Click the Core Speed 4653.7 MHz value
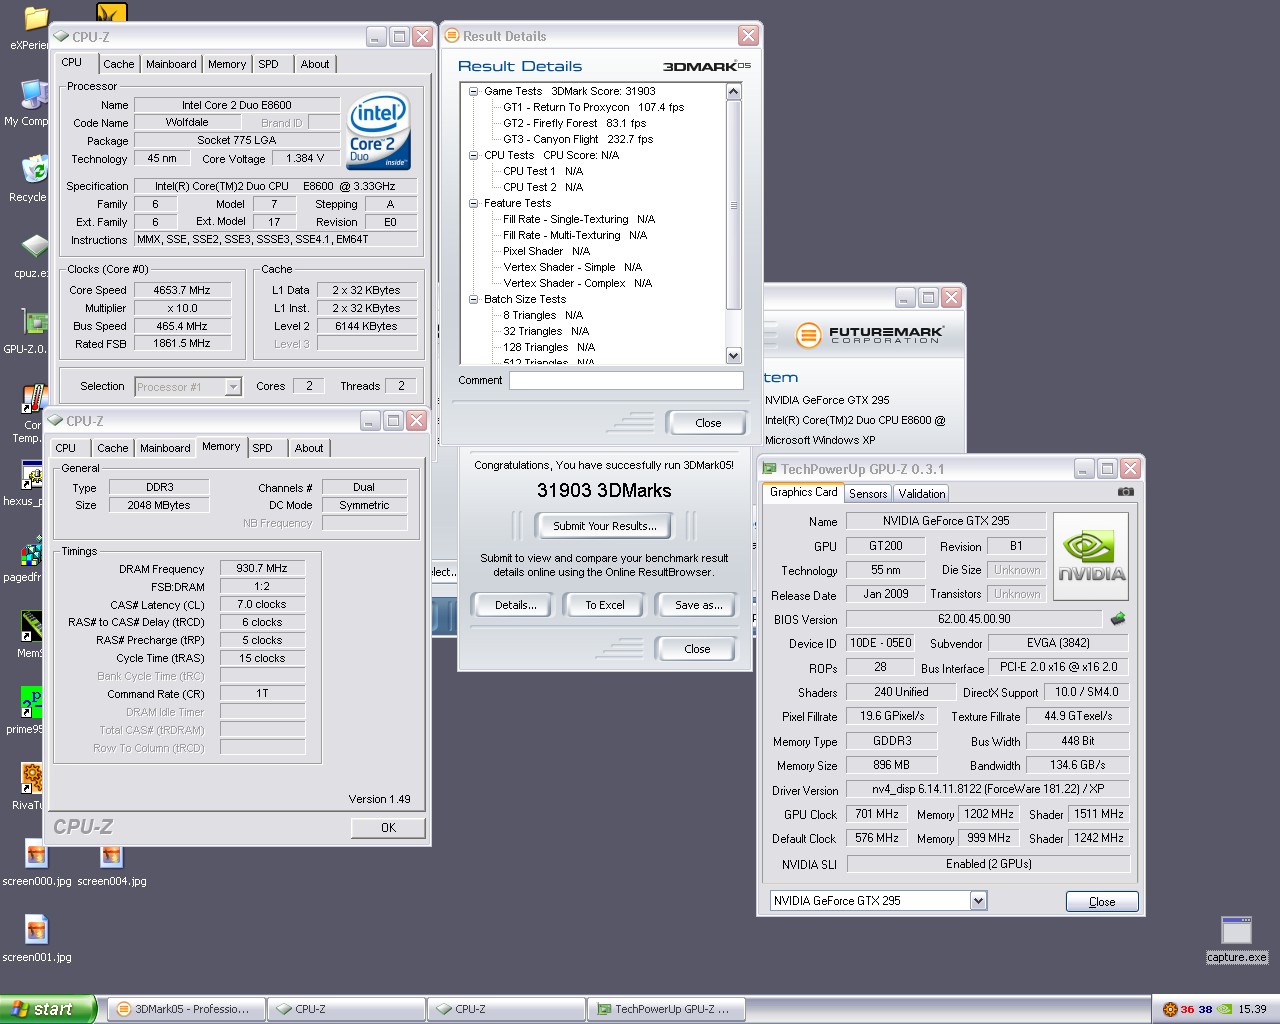This screenshot has height=1024, width=1280. [x=182, y=290]
